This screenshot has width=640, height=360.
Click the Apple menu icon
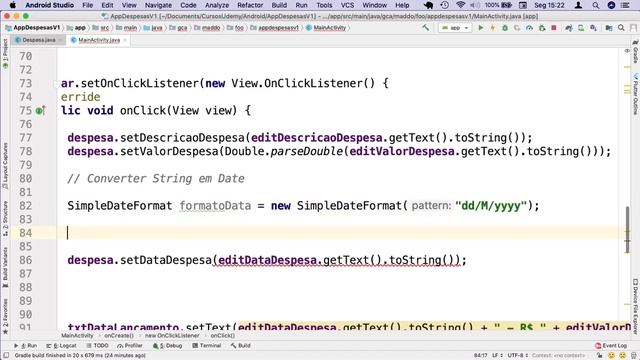(12, 5)
